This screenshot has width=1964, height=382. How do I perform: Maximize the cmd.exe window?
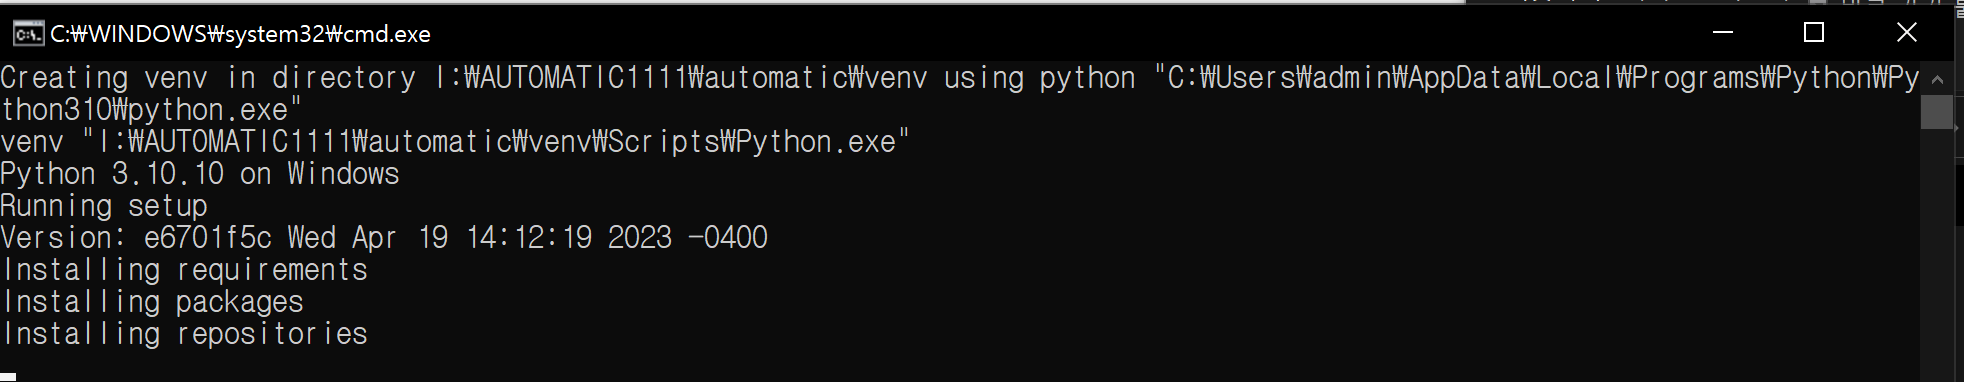point(1814,33)
